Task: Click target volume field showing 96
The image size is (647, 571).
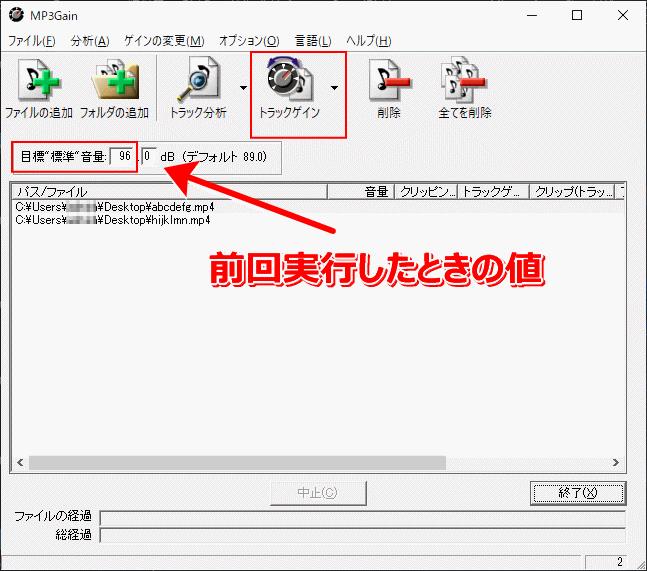Action: pyautogui.click(x=123, y=156)
